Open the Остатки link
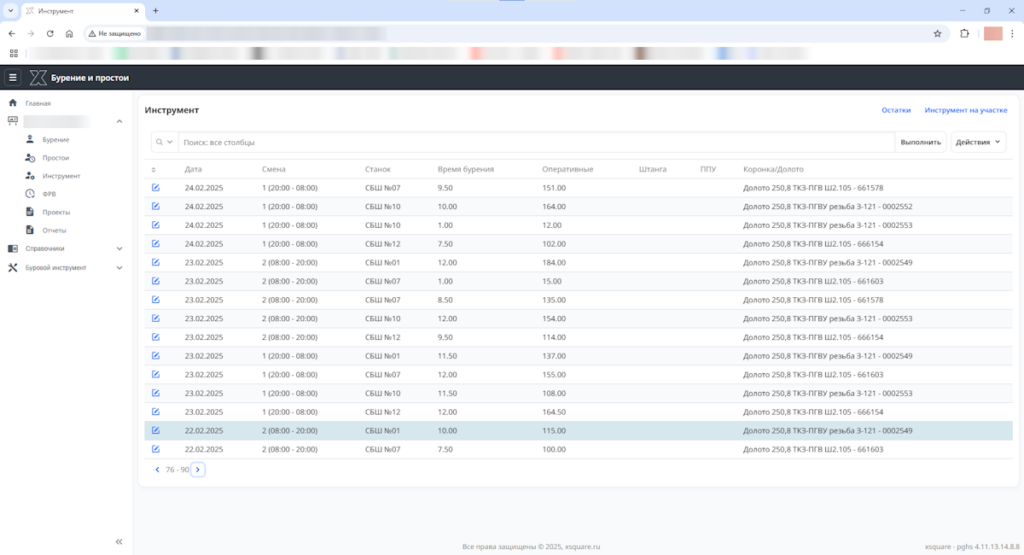The width and height of the screenshot is (1024, 555). (x=895, y=110)
